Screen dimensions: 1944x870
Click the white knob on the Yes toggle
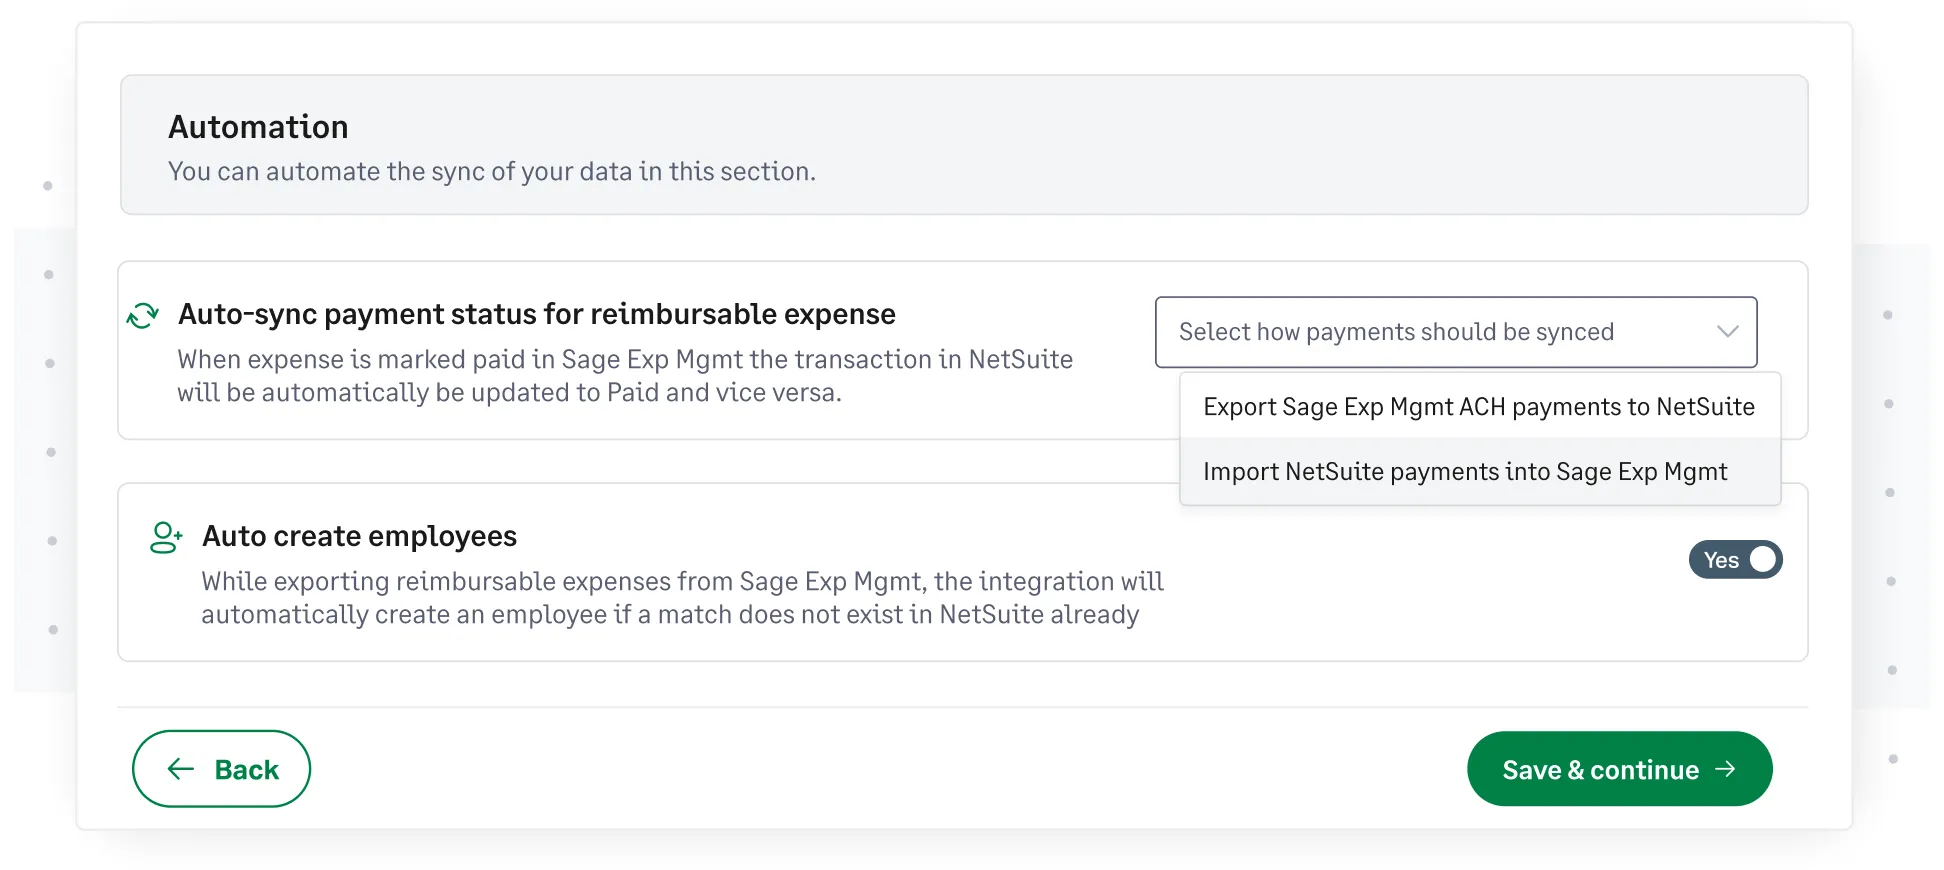(x=1762, y=560)
